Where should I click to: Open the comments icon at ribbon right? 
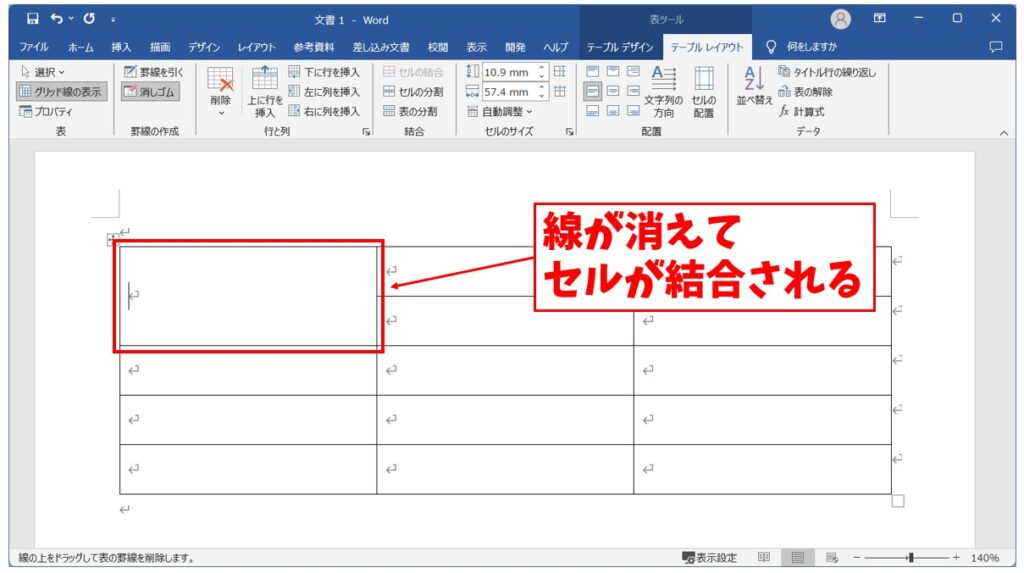click(x=995, y=47)
